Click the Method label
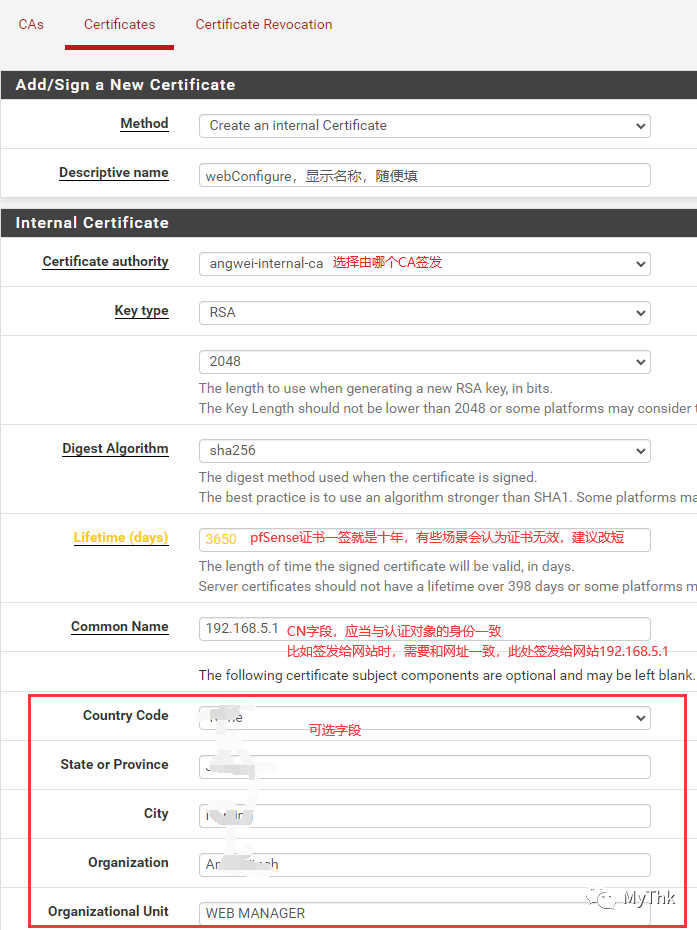This screenshot has width=697, height=930. tap(144, 123)
